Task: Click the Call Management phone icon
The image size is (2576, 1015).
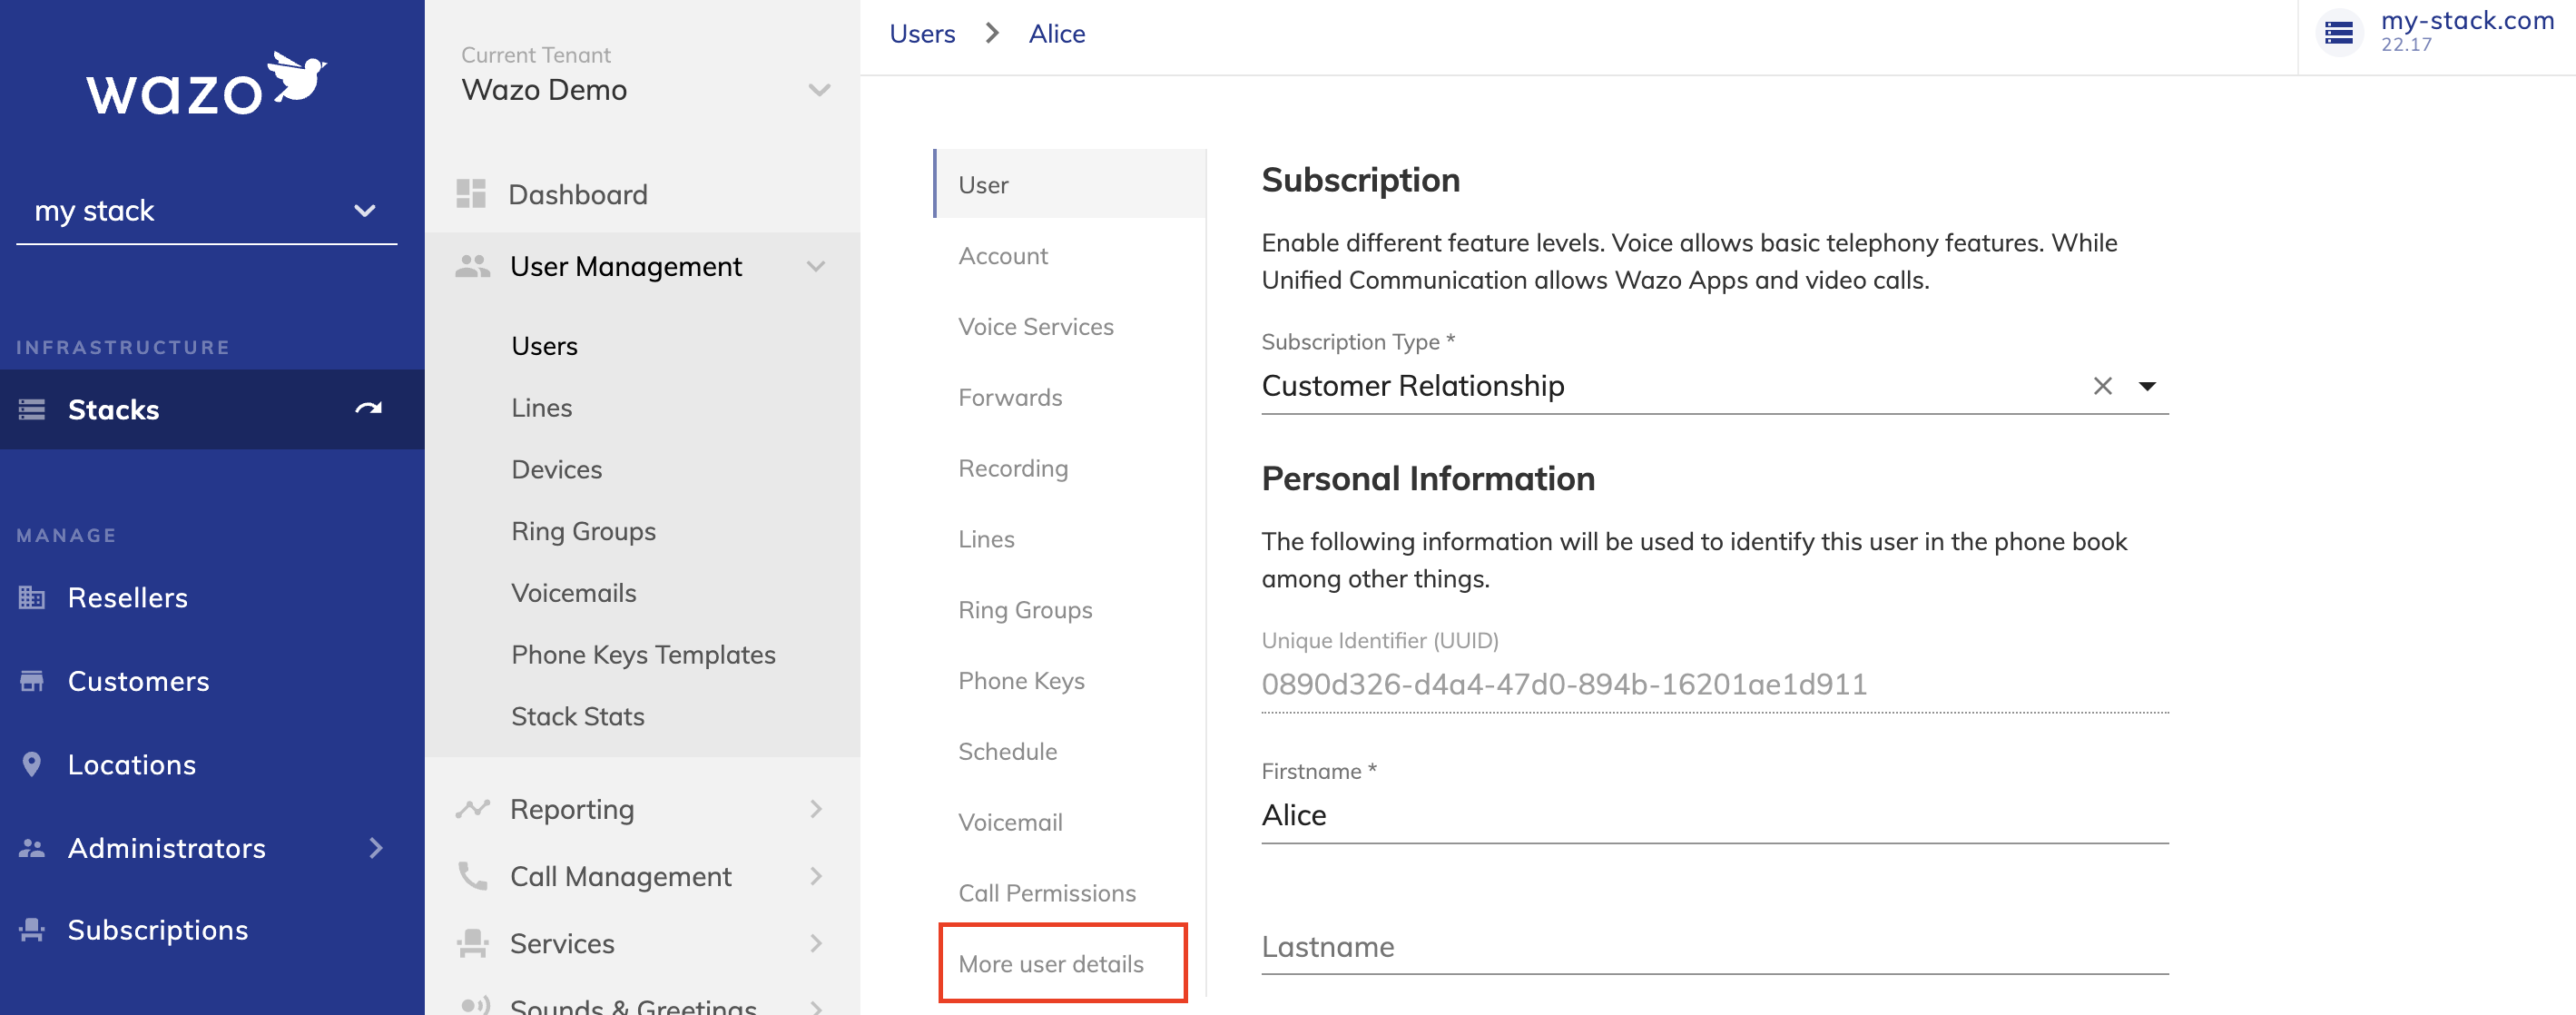Action: [473, 876]
